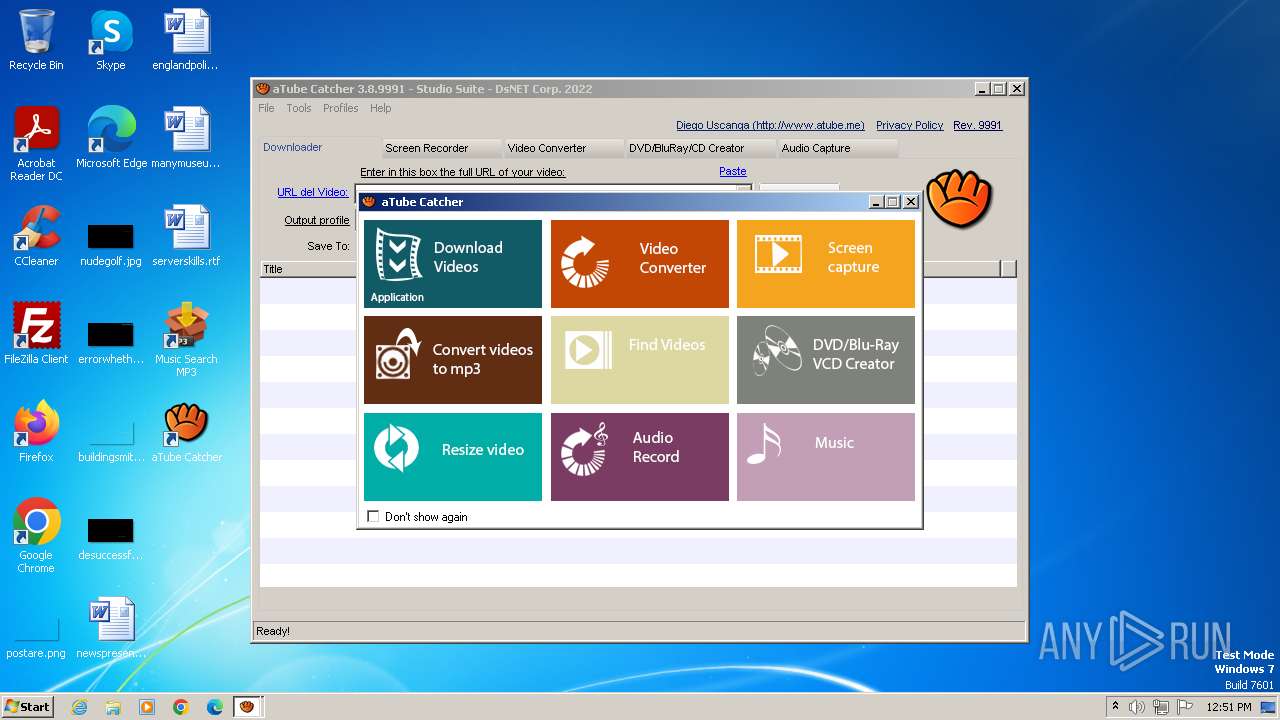Open the Help menu
This screenshot has height=720, width=1280.
pos(380,108)
